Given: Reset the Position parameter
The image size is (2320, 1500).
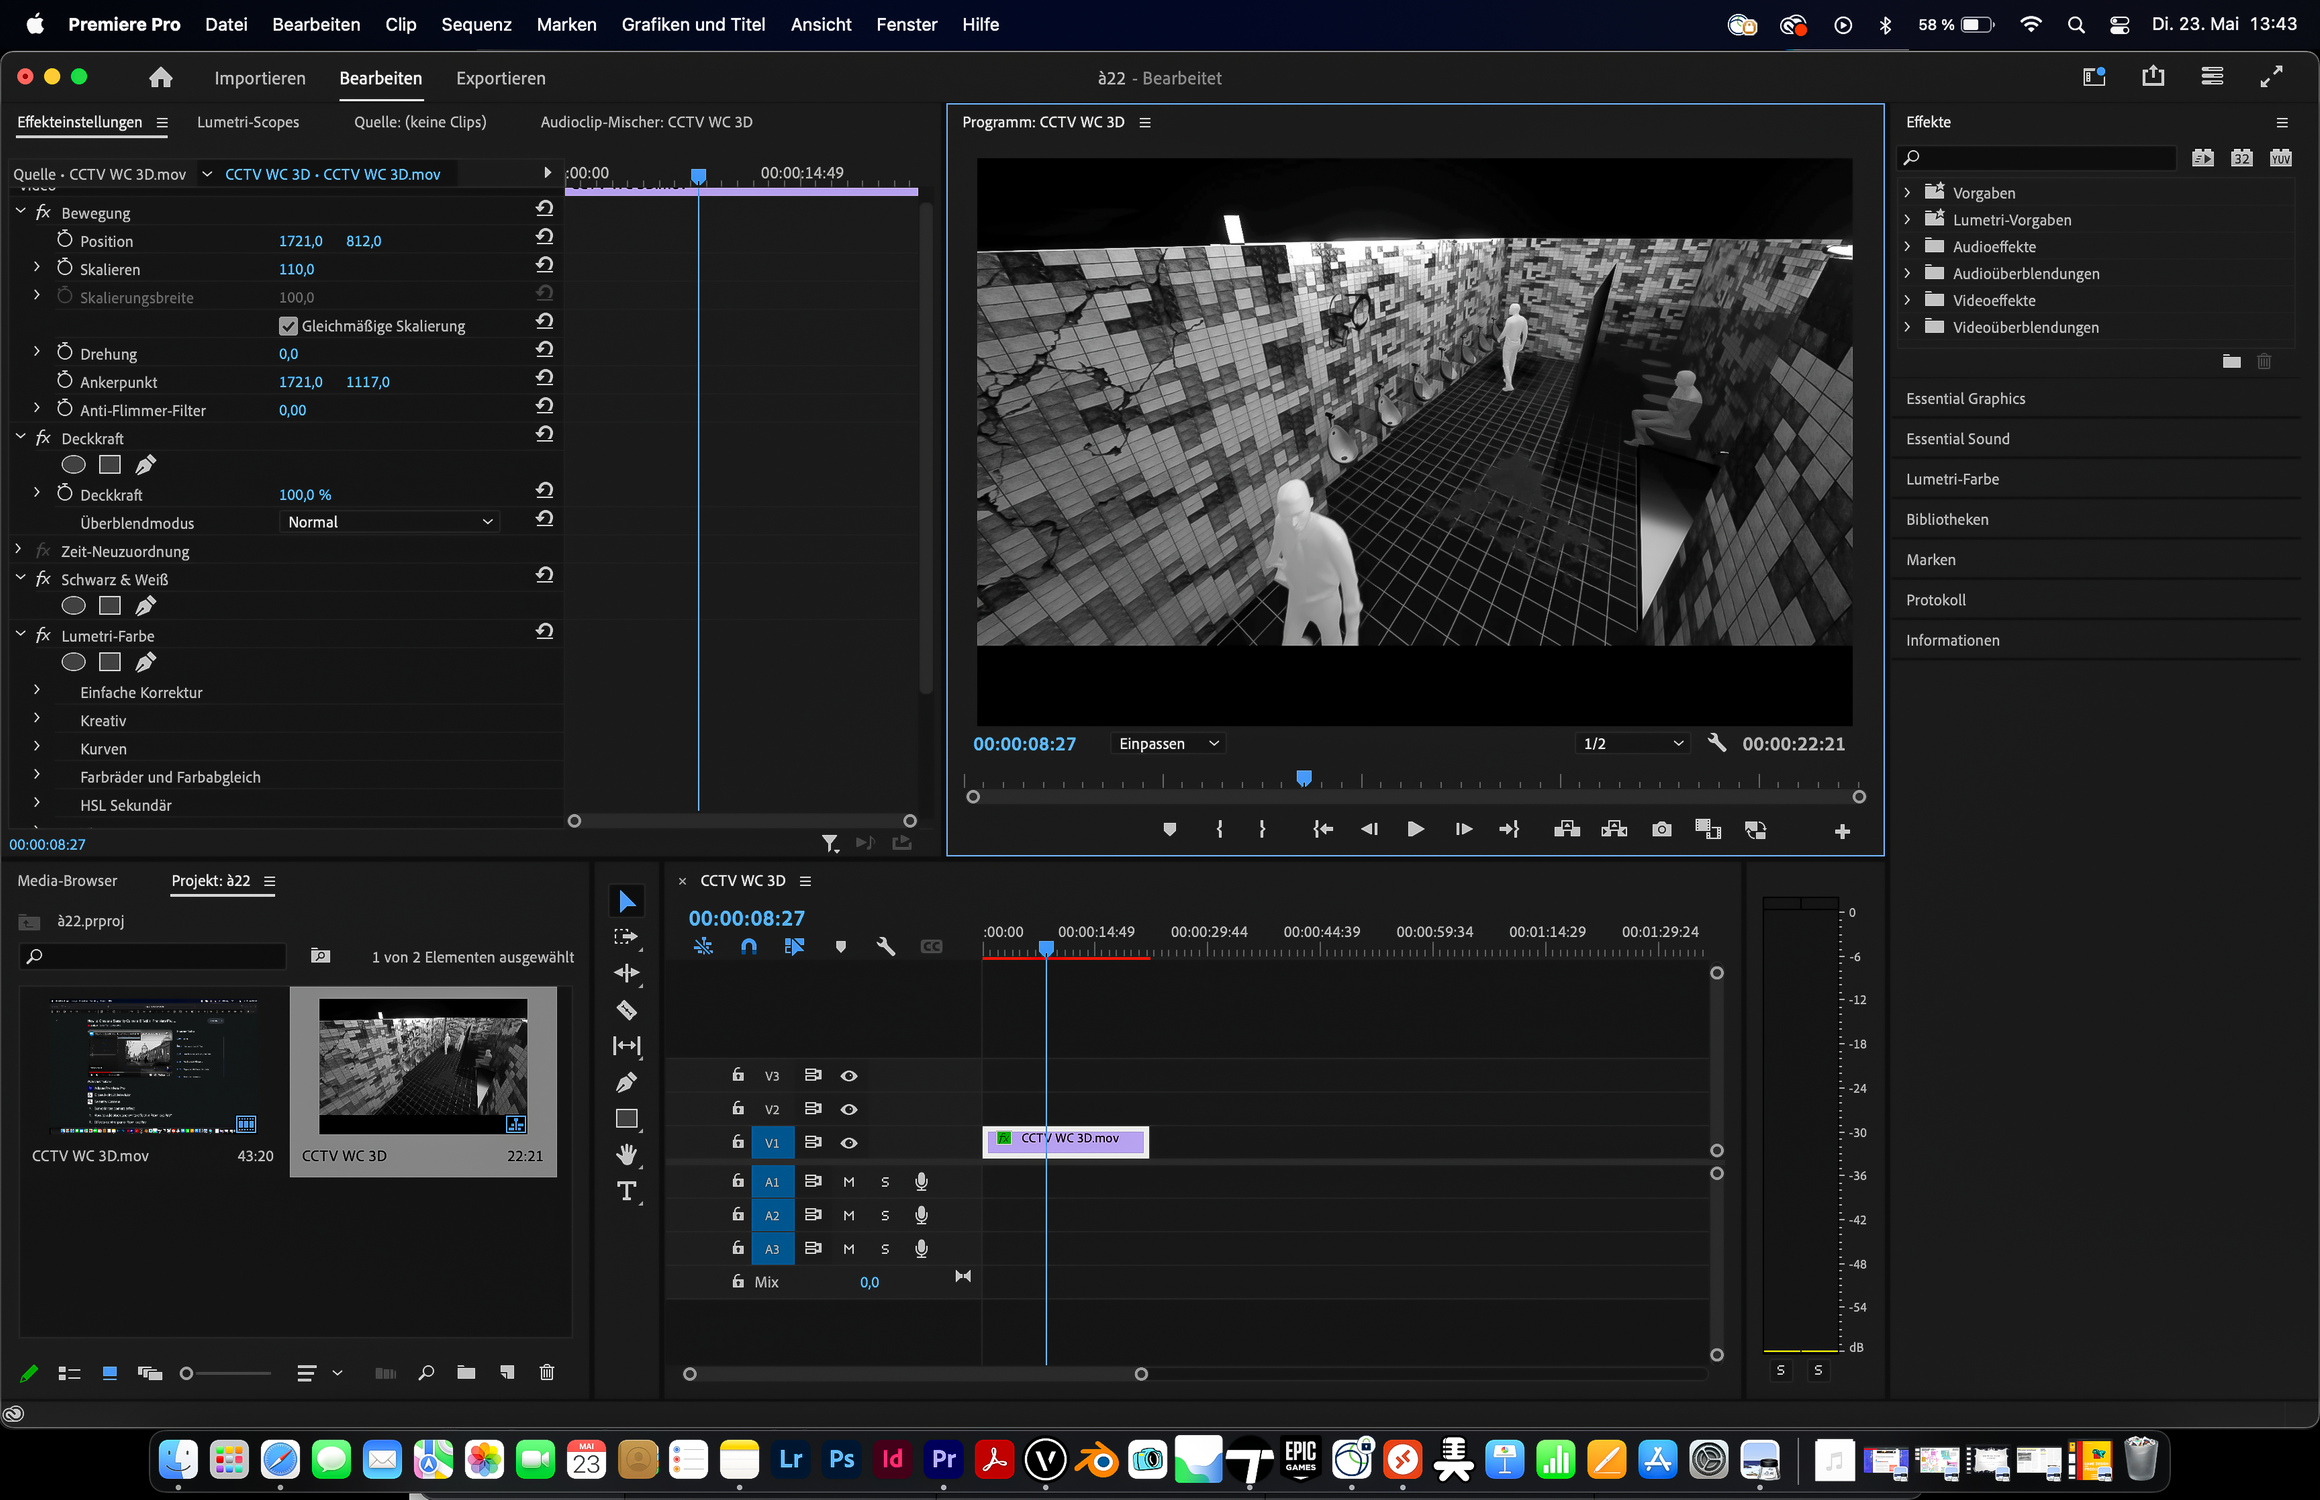Looking at the screenshot, I should pyautogui.click(x=544, y=237).
